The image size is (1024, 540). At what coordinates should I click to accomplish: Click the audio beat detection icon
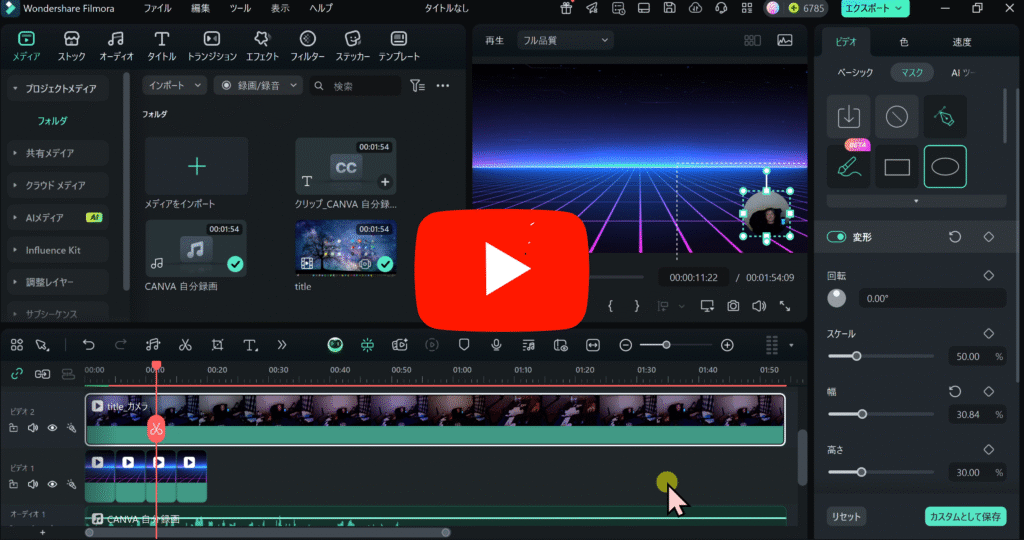tap(153, 345)
